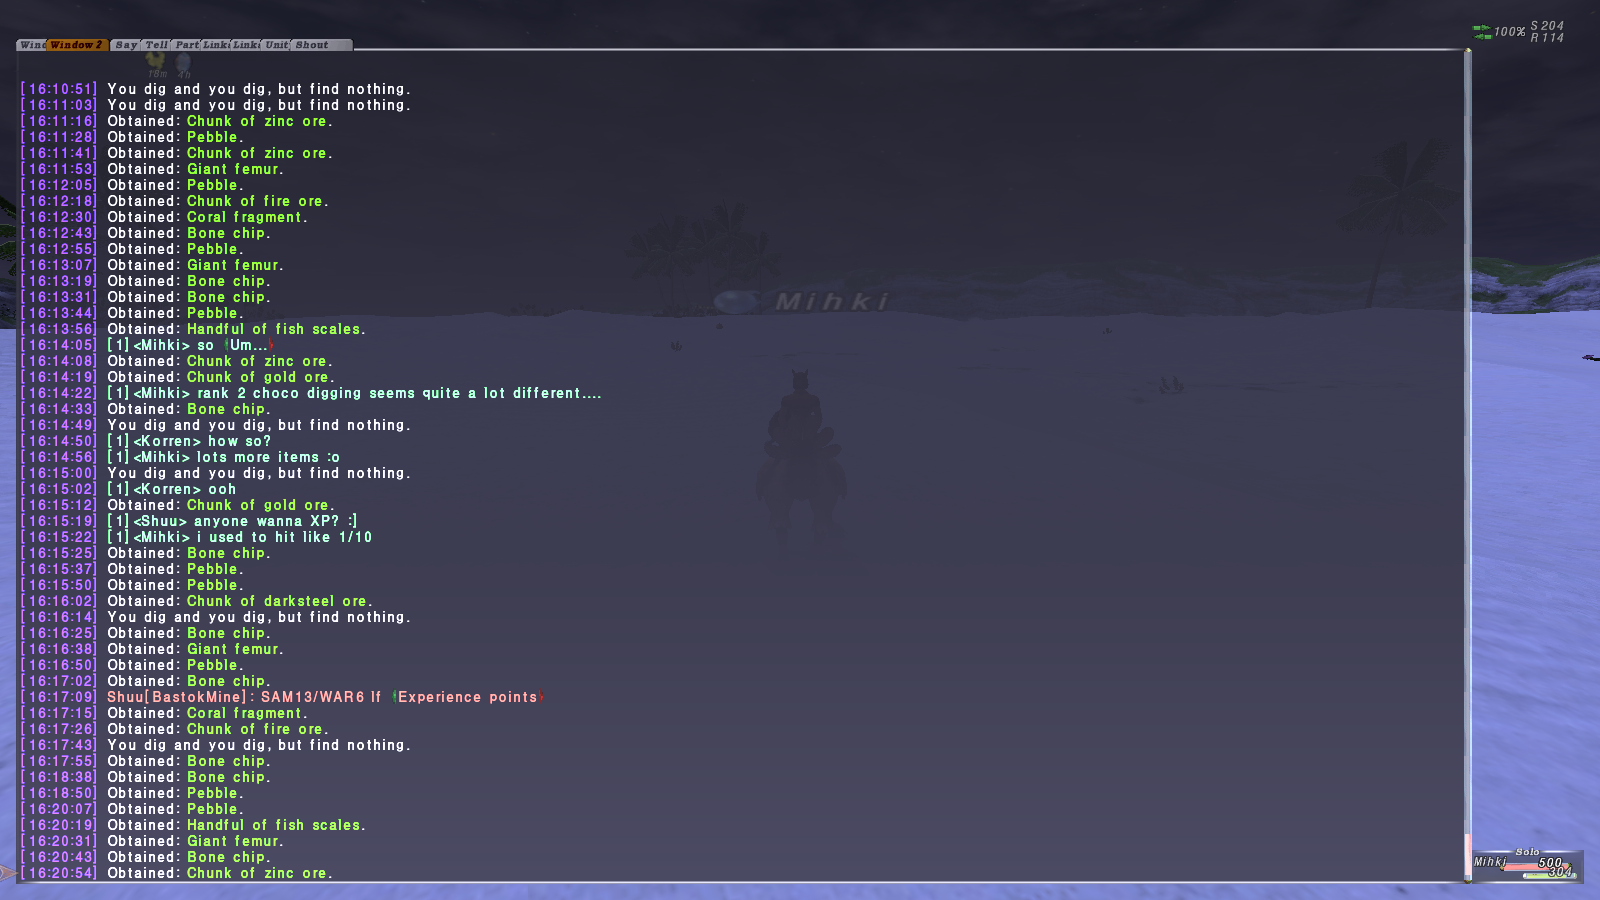1600x900 pixels.
Task: Click the S 204 packets sent counter
Action: click(1547, 26)
